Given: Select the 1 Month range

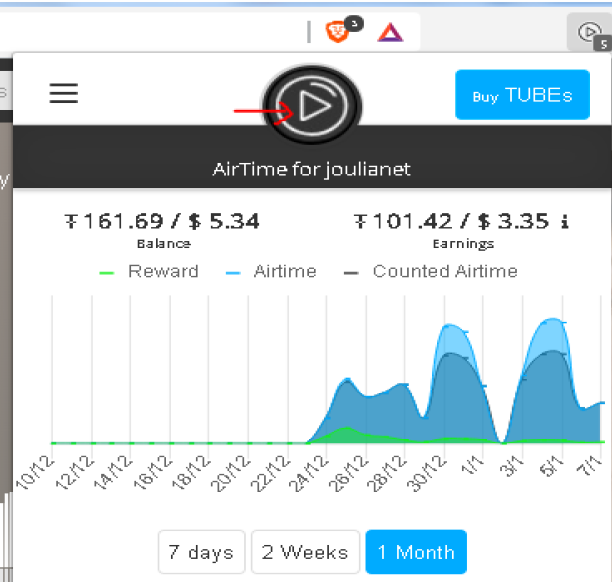Looking at the screenshot, I should click(x=416, y=552).
